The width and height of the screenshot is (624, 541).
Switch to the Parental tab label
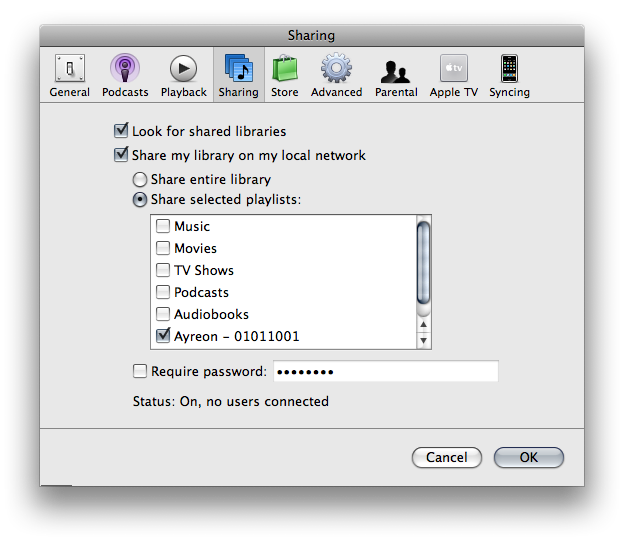[x=396, y=92]
